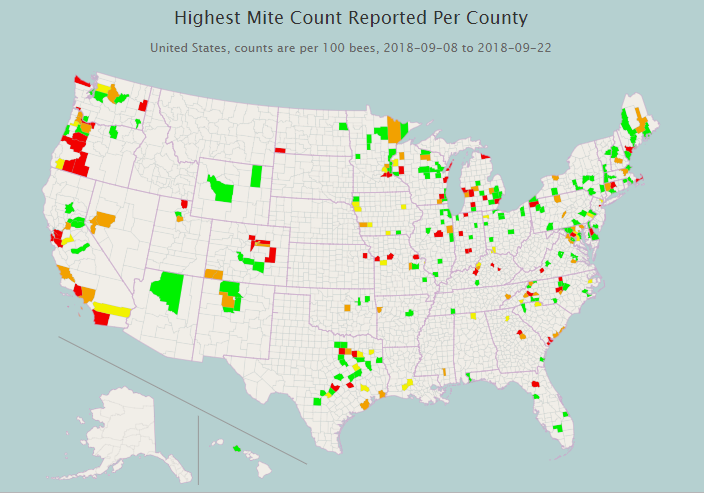Click the green county in central Arkansas
The height and width of the screenshot is (493, 704).
click(x=410, y=313)
